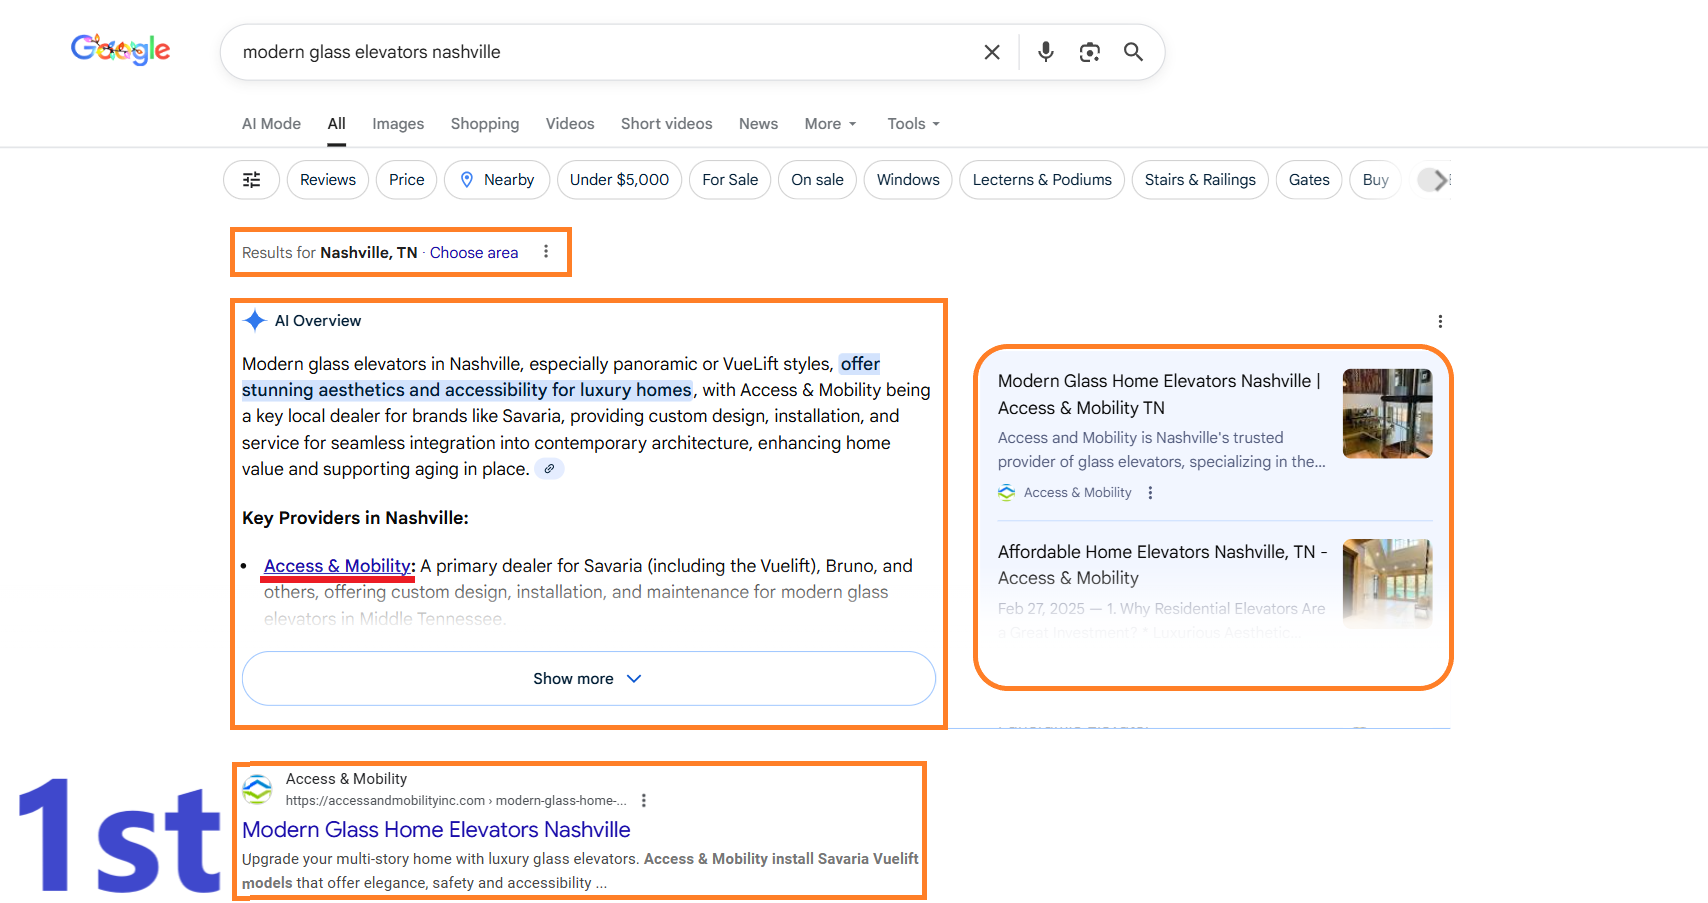Image resolution: width=1708 pixels, height=903 pixels.
Task: Click the Buy filter chip
Action: (x=1376, y=180)
